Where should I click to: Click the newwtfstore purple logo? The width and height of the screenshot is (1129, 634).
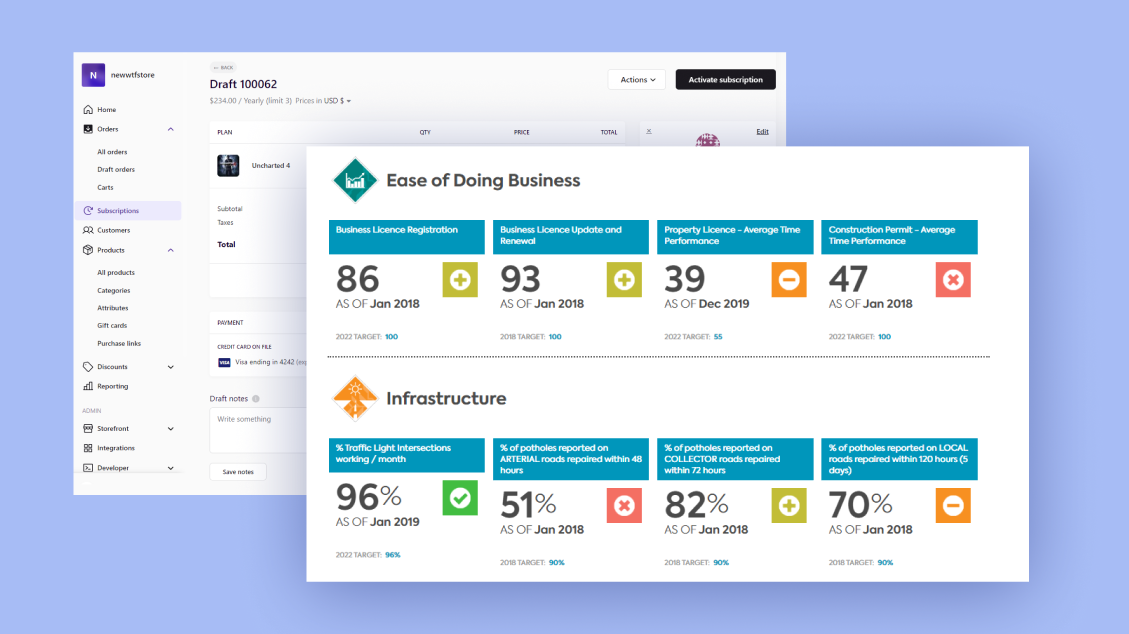click(93, 75)
